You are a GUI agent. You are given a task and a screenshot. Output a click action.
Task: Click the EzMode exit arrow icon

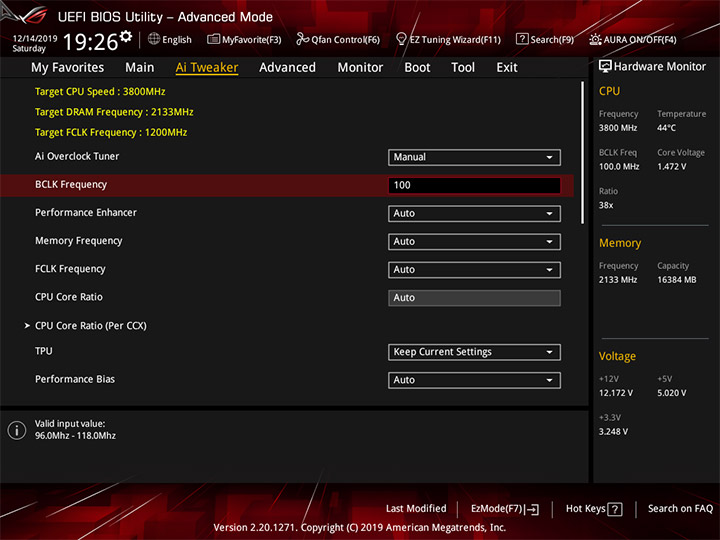pyautogui.click(x=532, y=509)
